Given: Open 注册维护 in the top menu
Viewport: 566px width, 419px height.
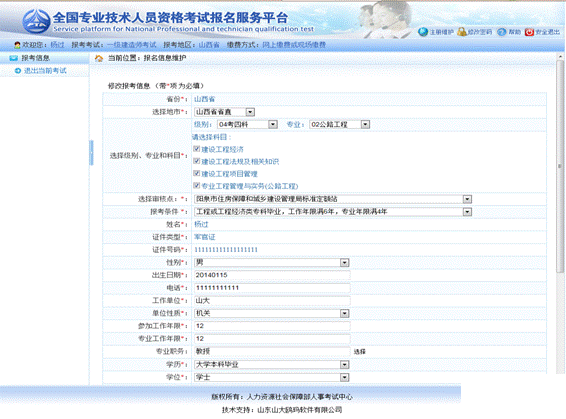Looking at the screenshot, I should point(441,32).
